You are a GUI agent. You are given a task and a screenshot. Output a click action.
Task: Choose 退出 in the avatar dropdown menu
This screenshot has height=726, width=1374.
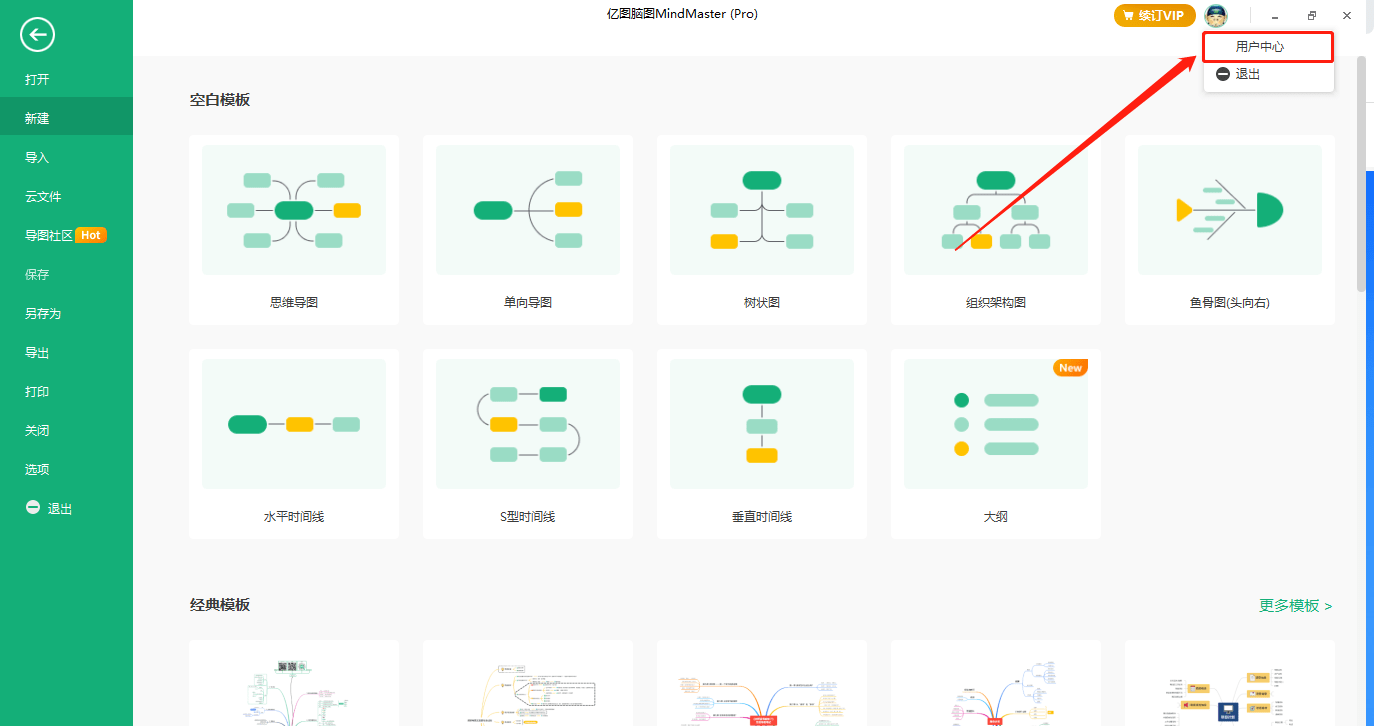click(1269, 74)
